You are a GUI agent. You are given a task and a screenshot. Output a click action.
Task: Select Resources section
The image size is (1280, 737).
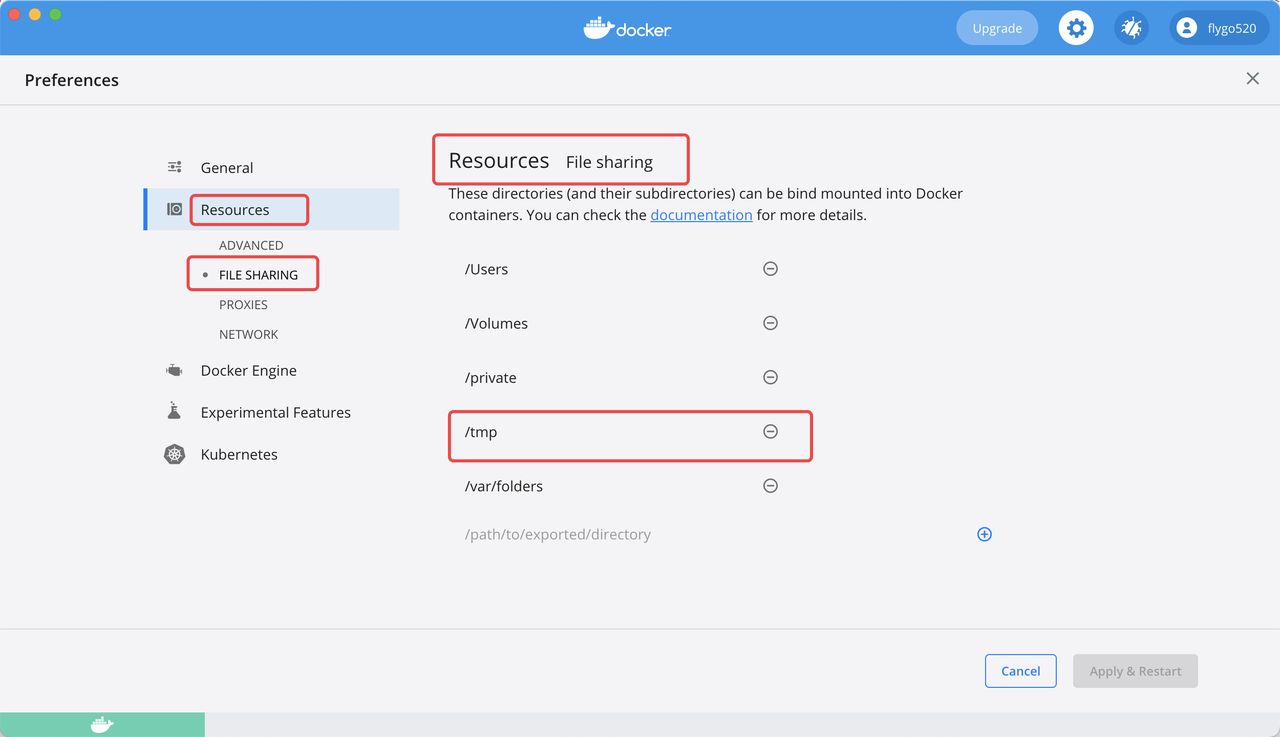(x=235, y=210)
